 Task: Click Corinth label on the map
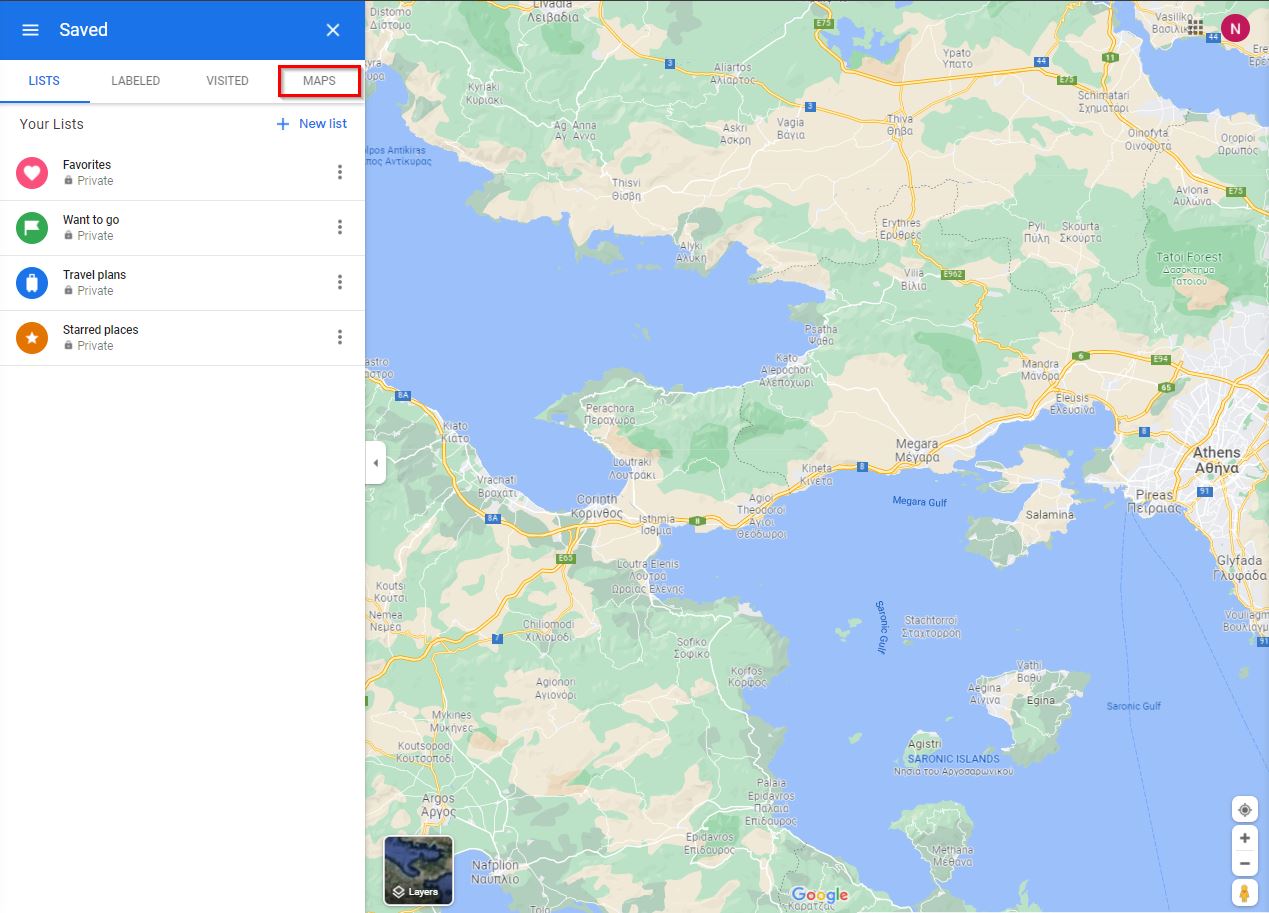tap(597, 506)
